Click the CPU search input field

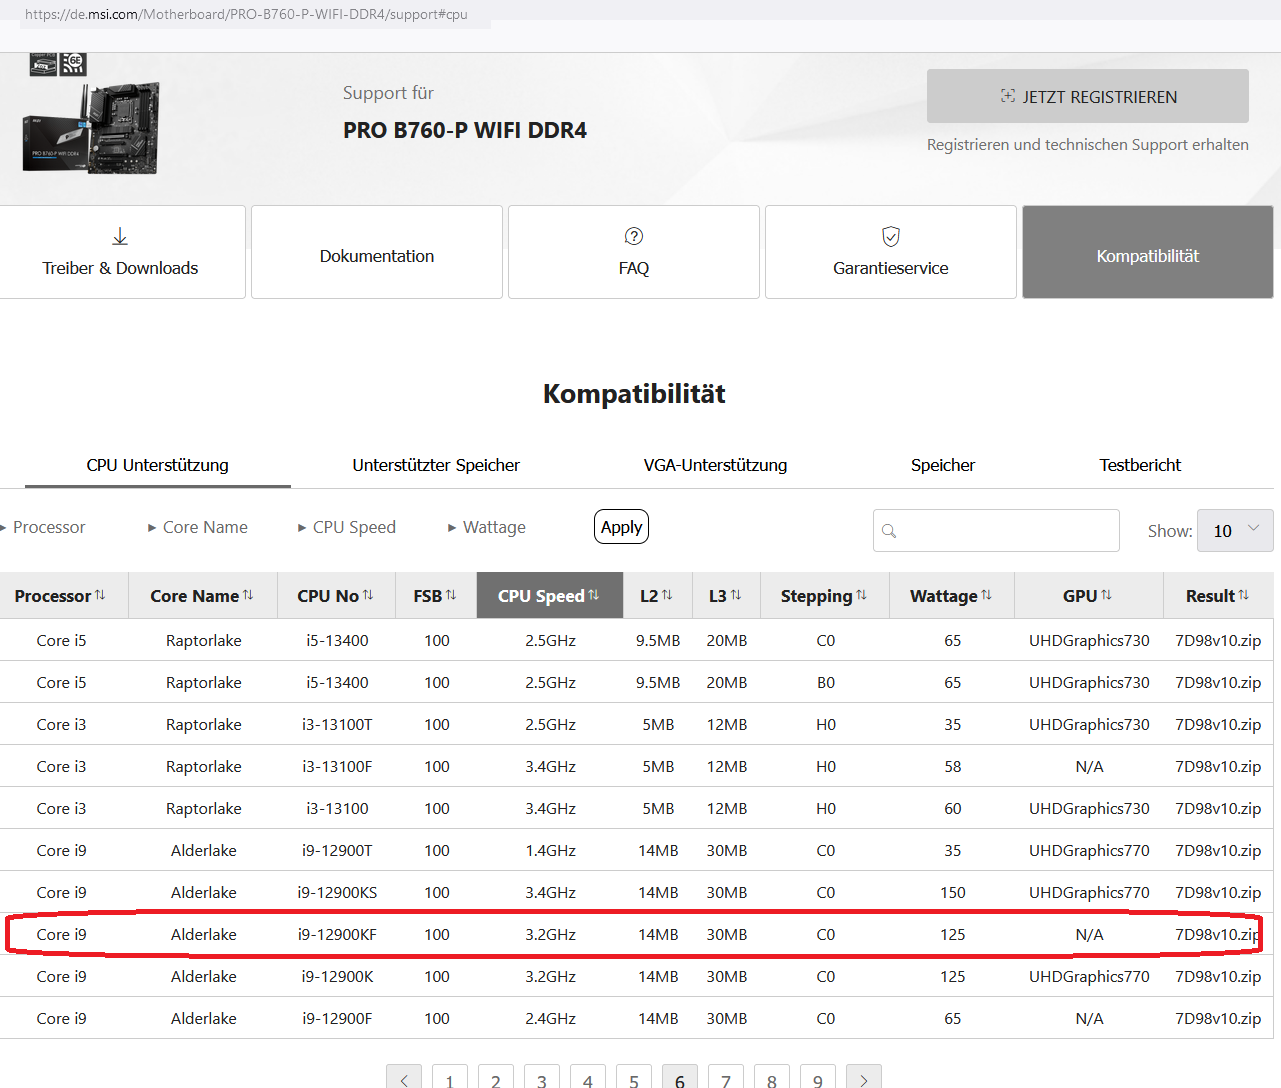996,531
